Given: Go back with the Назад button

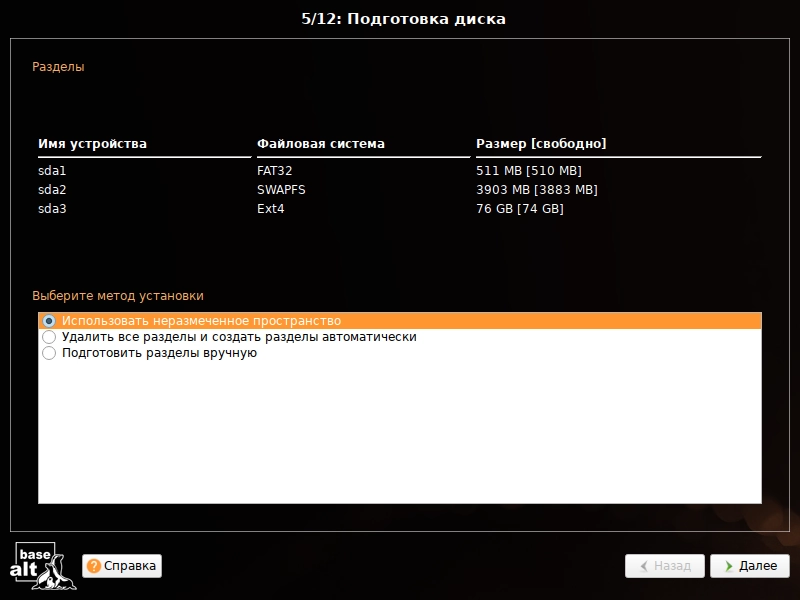Looking at the screenshot, I should pyautogui.click(x=665, y=566).
